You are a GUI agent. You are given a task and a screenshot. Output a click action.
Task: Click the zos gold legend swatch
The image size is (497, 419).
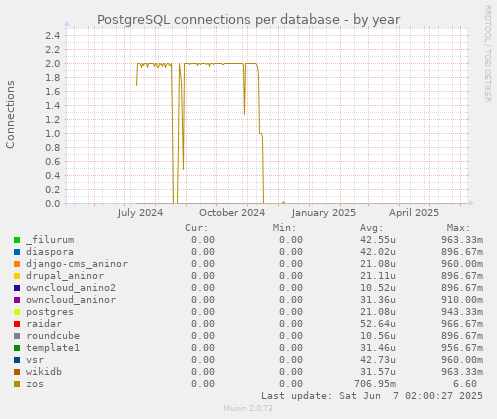(x=17, y=384)
